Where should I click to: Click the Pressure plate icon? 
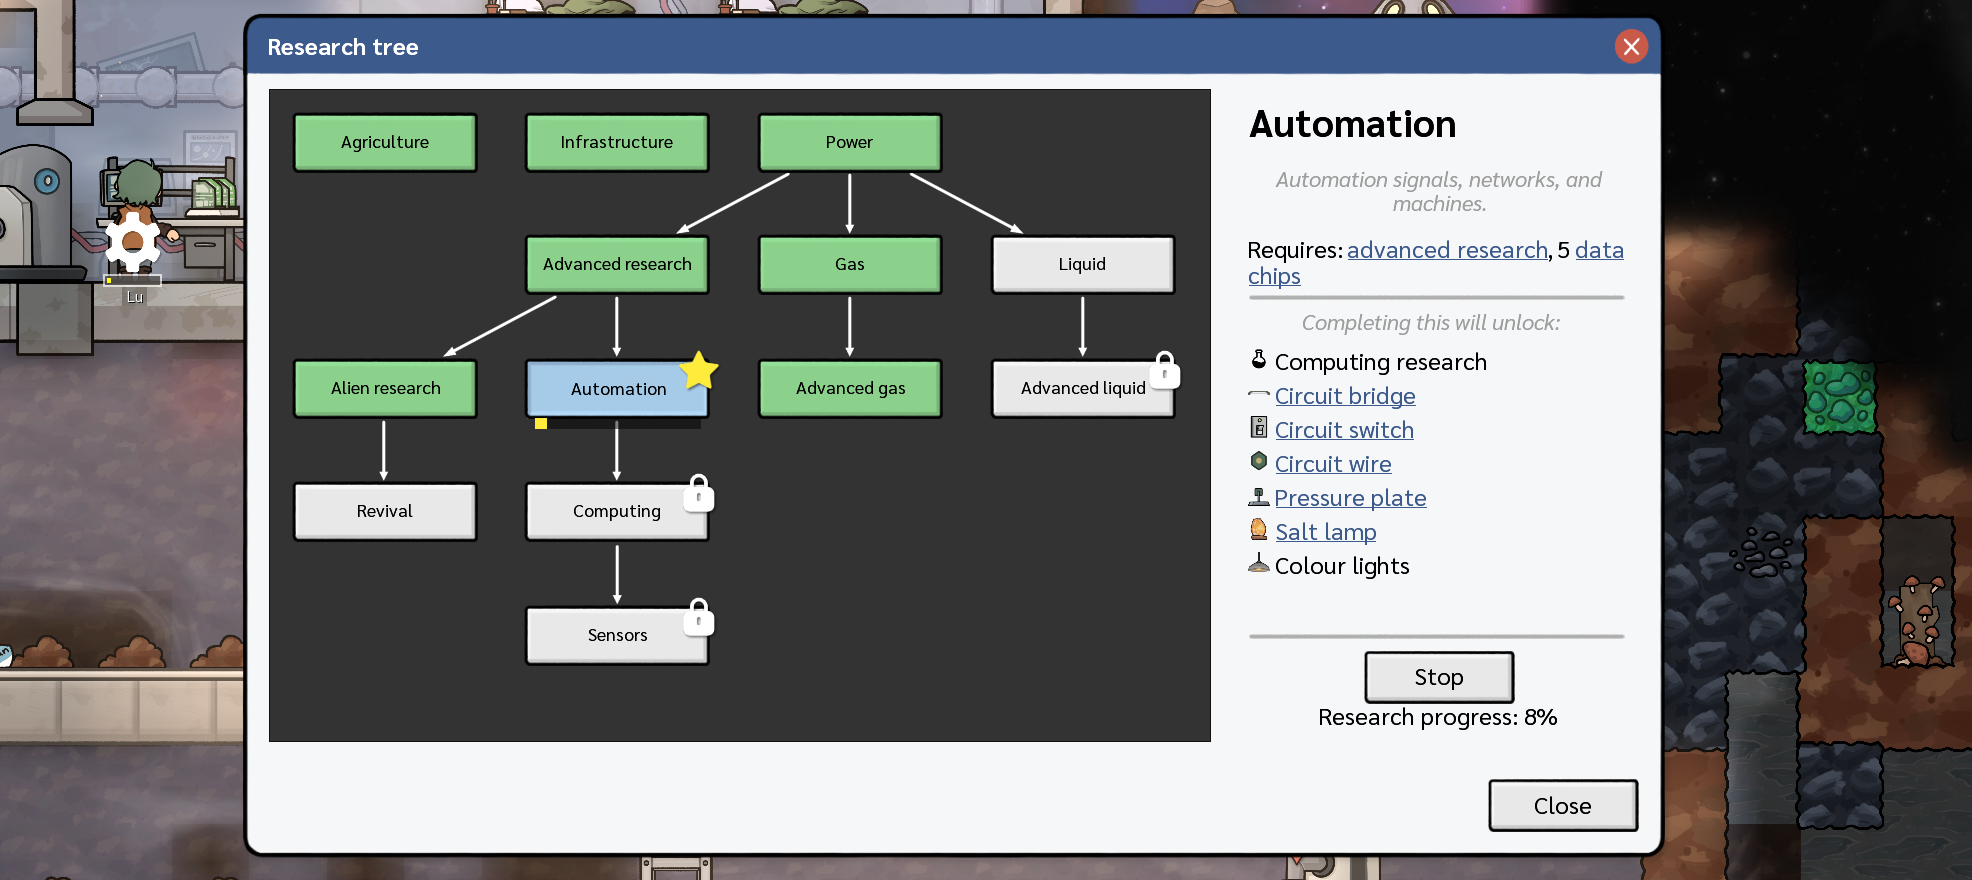click(x=1259, y=496)
